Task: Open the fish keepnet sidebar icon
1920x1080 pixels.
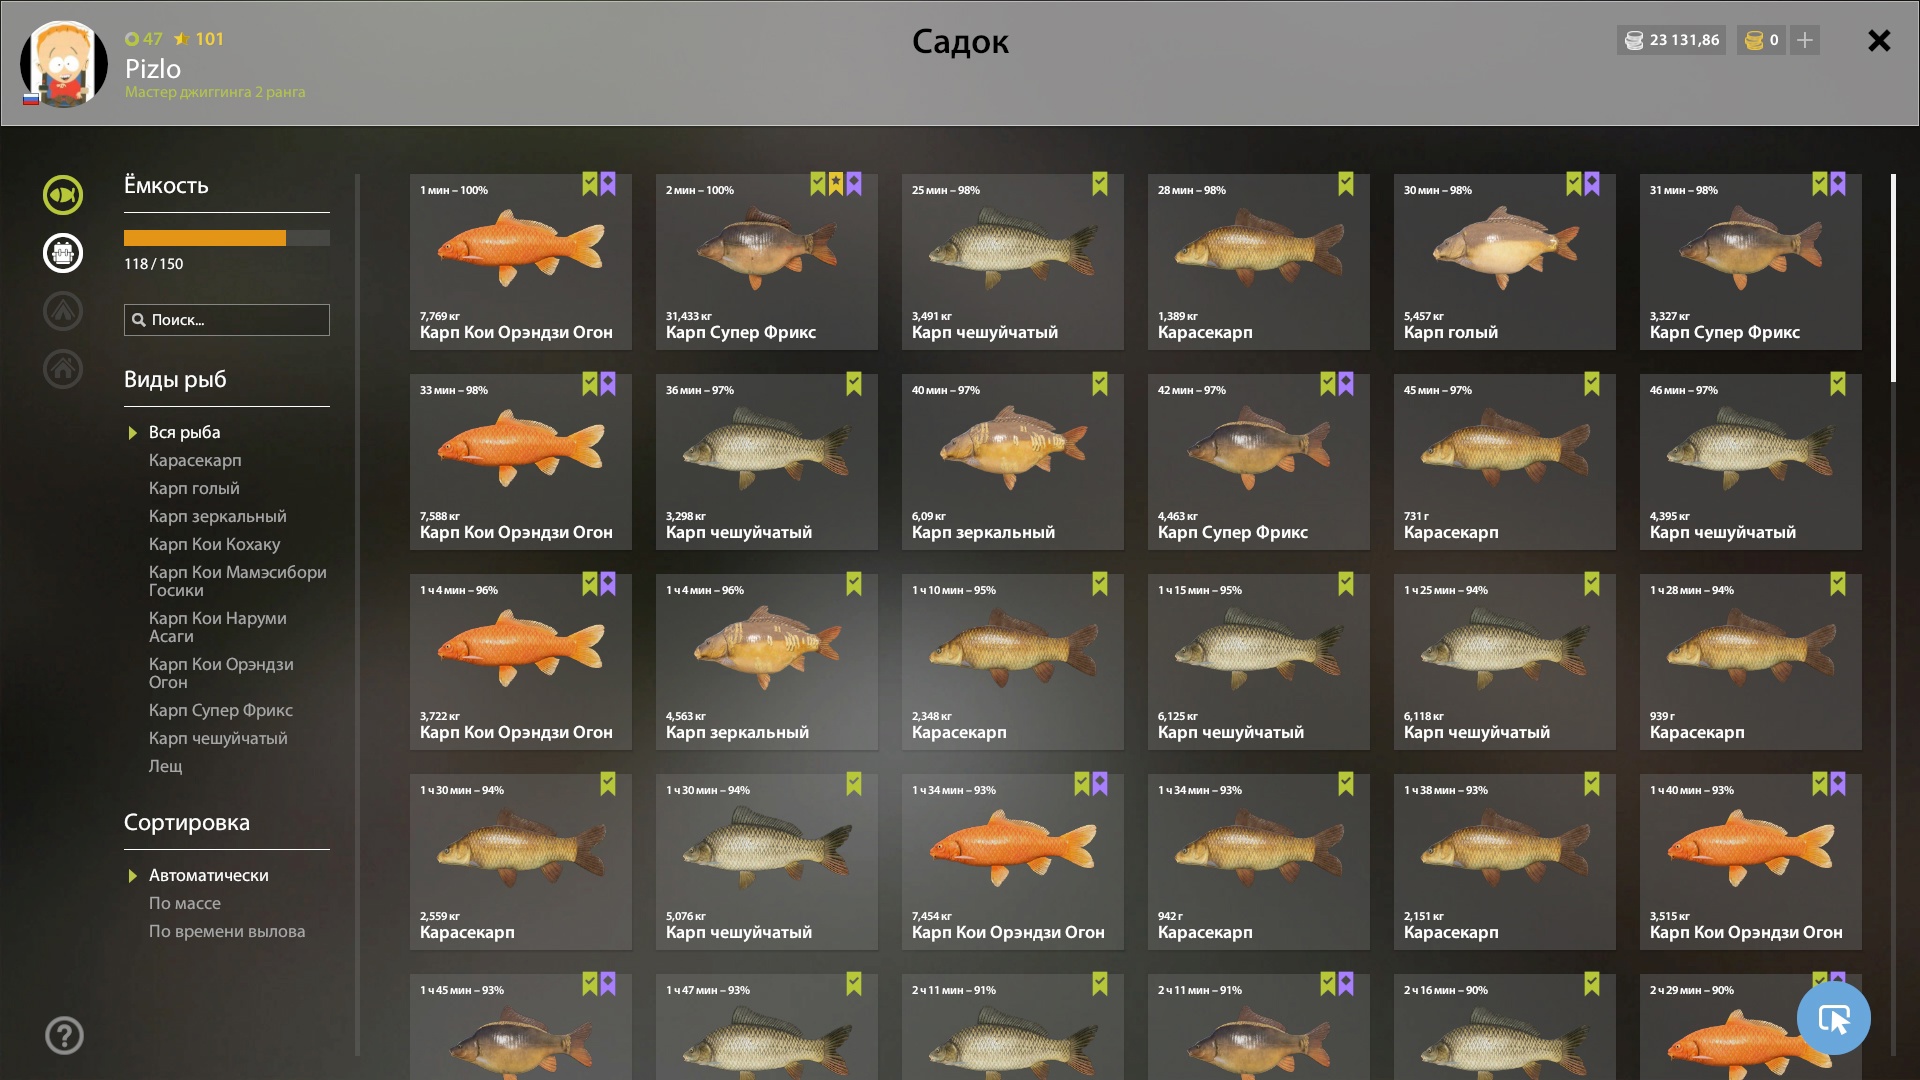Action: pos(62,195)
